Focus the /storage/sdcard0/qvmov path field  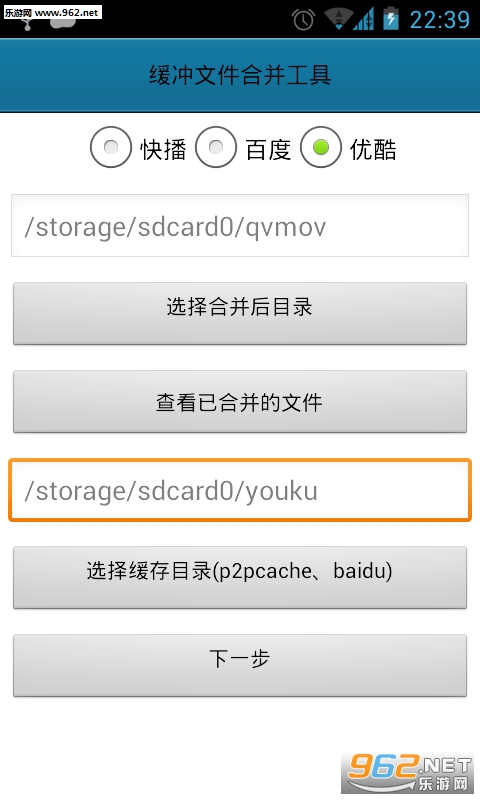tap(240, 226)
